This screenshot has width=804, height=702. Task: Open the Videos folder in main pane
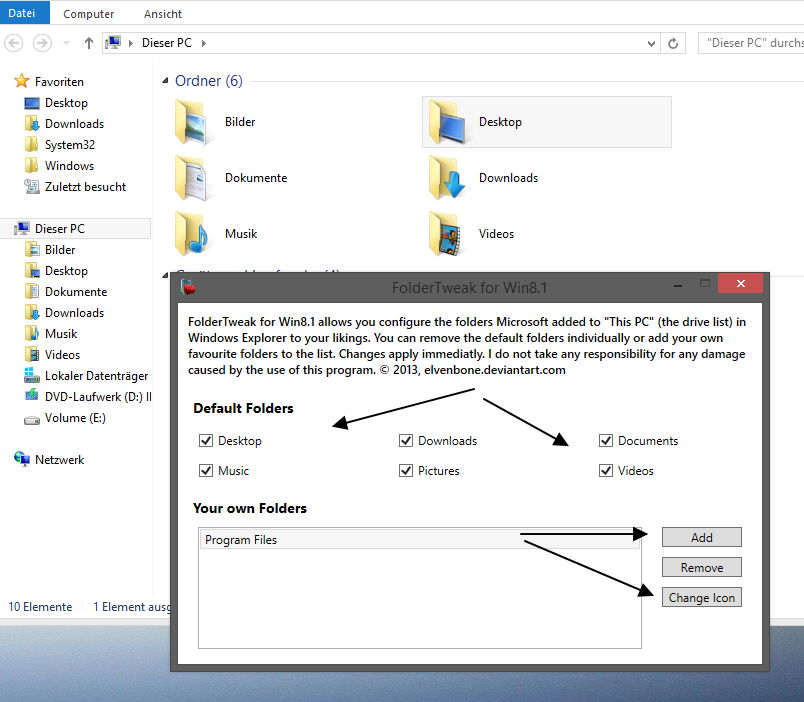[447, 234]
